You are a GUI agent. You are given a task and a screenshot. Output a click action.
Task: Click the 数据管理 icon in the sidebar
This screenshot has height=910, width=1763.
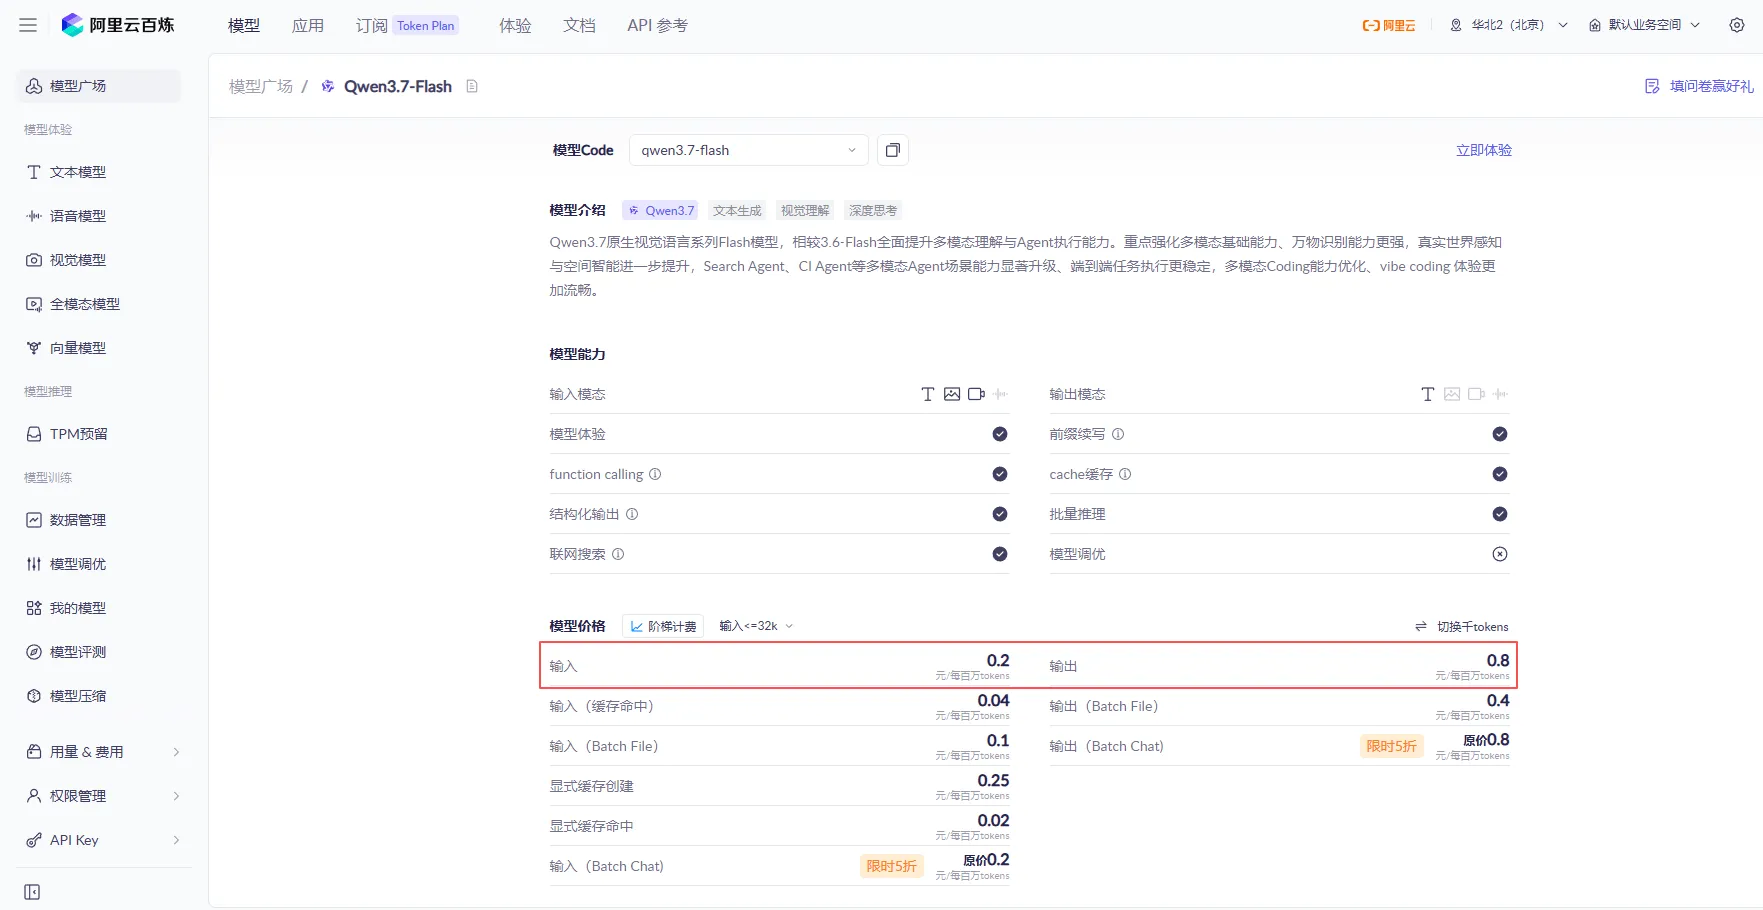point(34,520)
